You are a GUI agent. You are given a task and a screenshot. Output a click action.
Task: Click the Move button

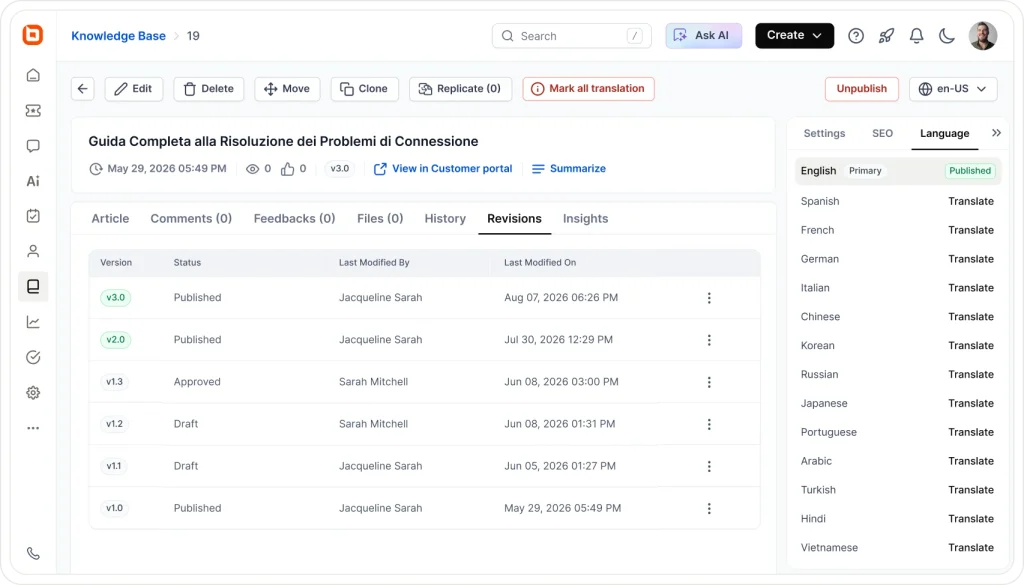287,89
